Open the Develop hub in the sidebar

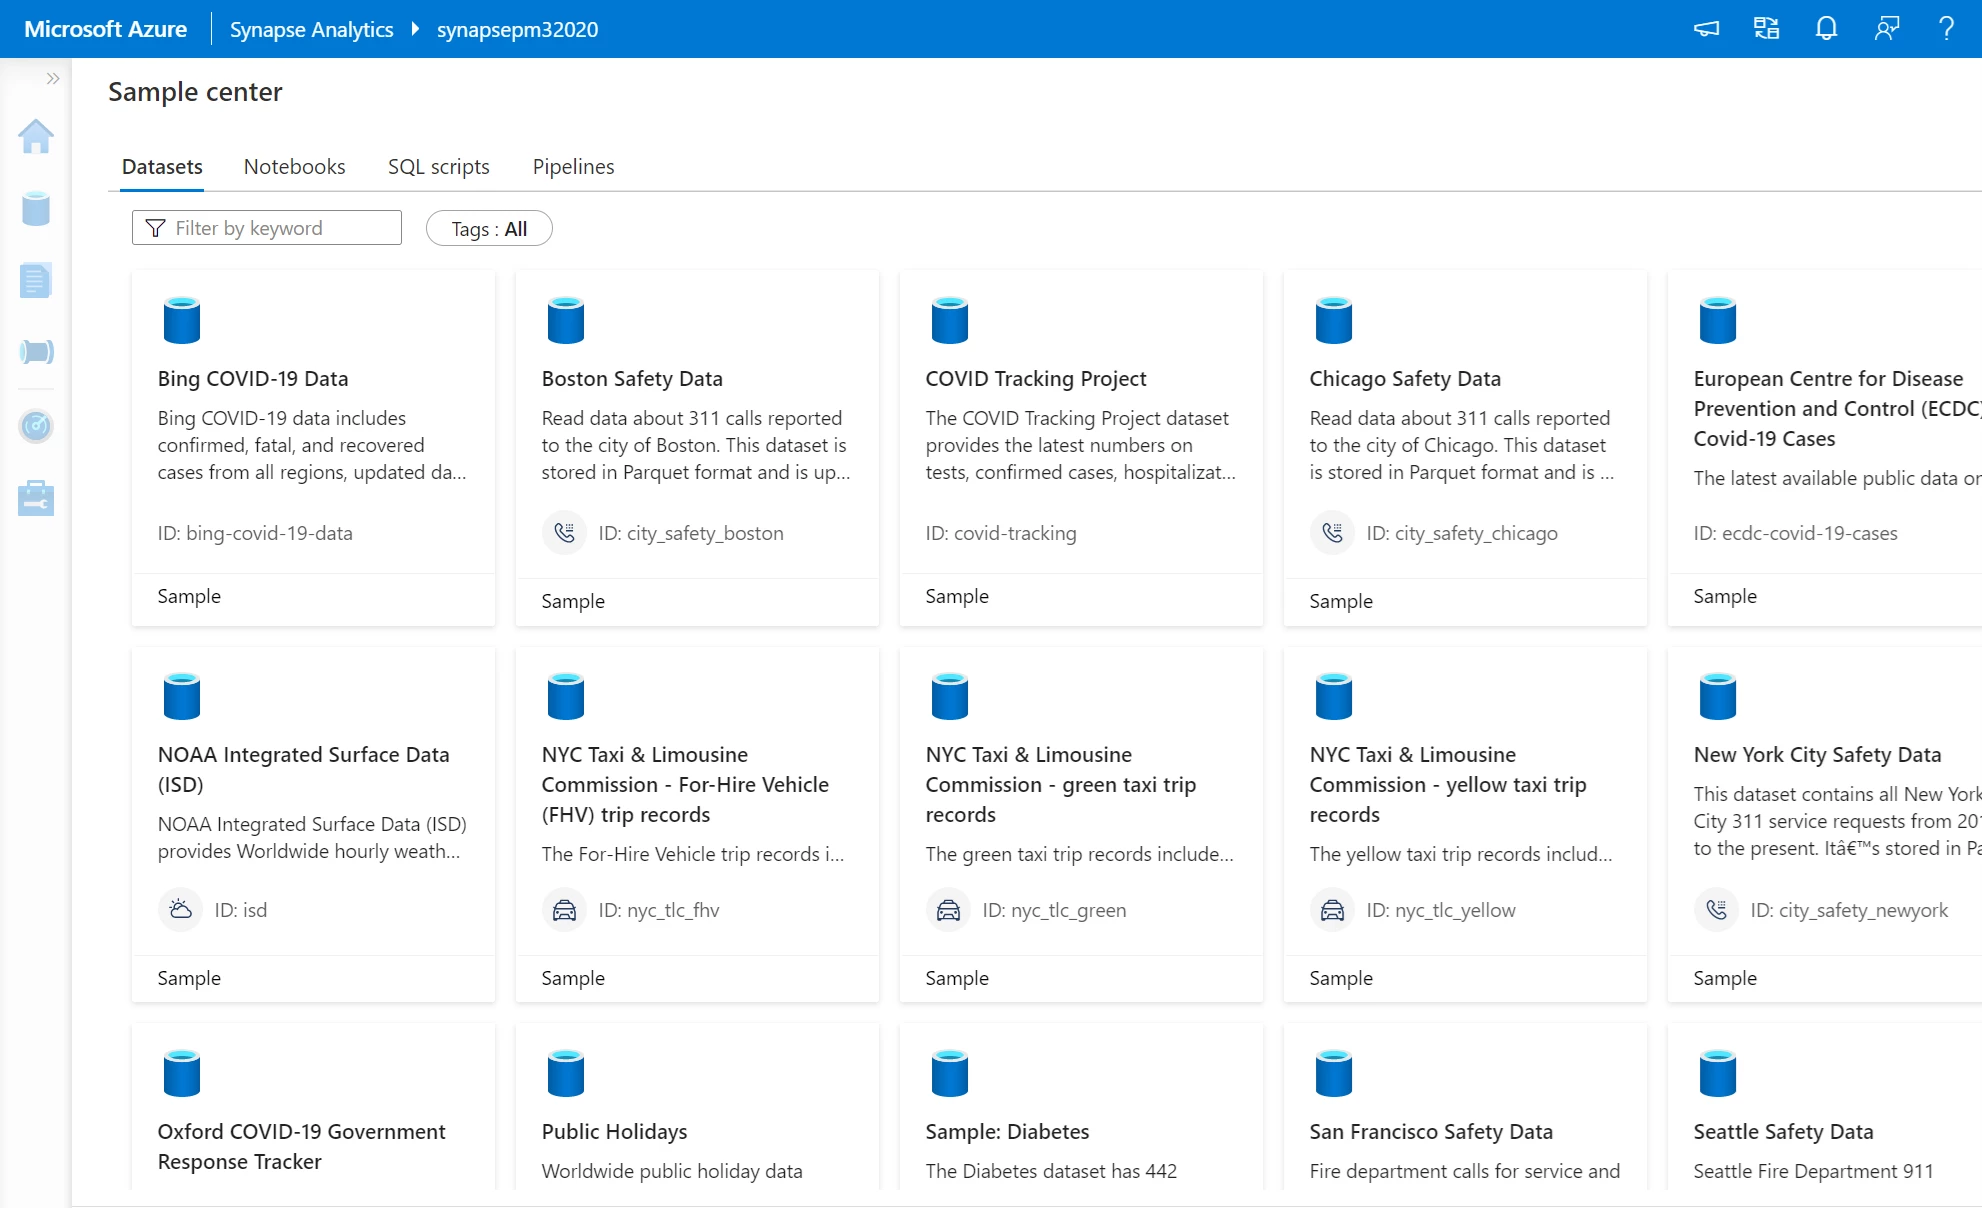coord(36,280)
